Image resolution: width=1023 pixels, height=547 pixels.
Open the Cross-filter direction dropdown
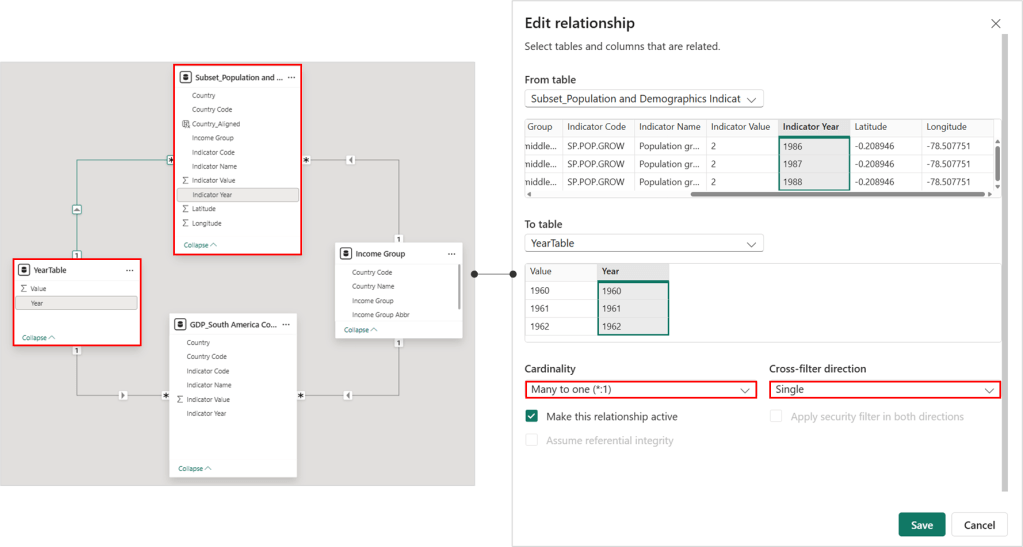[884, 390]
